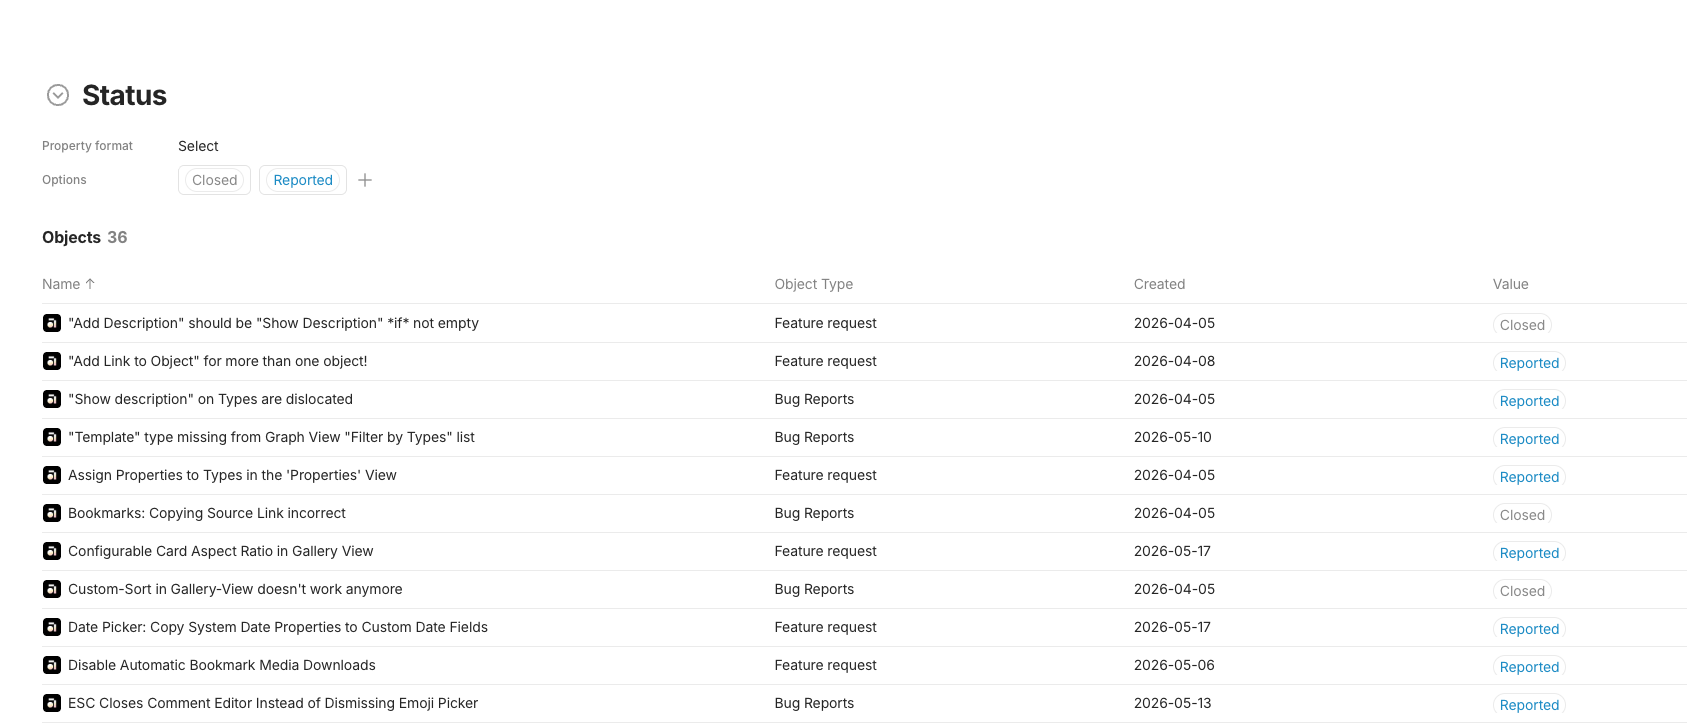Viewport: 1687px width, 727px height.
Task: Select the Closed option tag
Action: (x=215, y=180)
